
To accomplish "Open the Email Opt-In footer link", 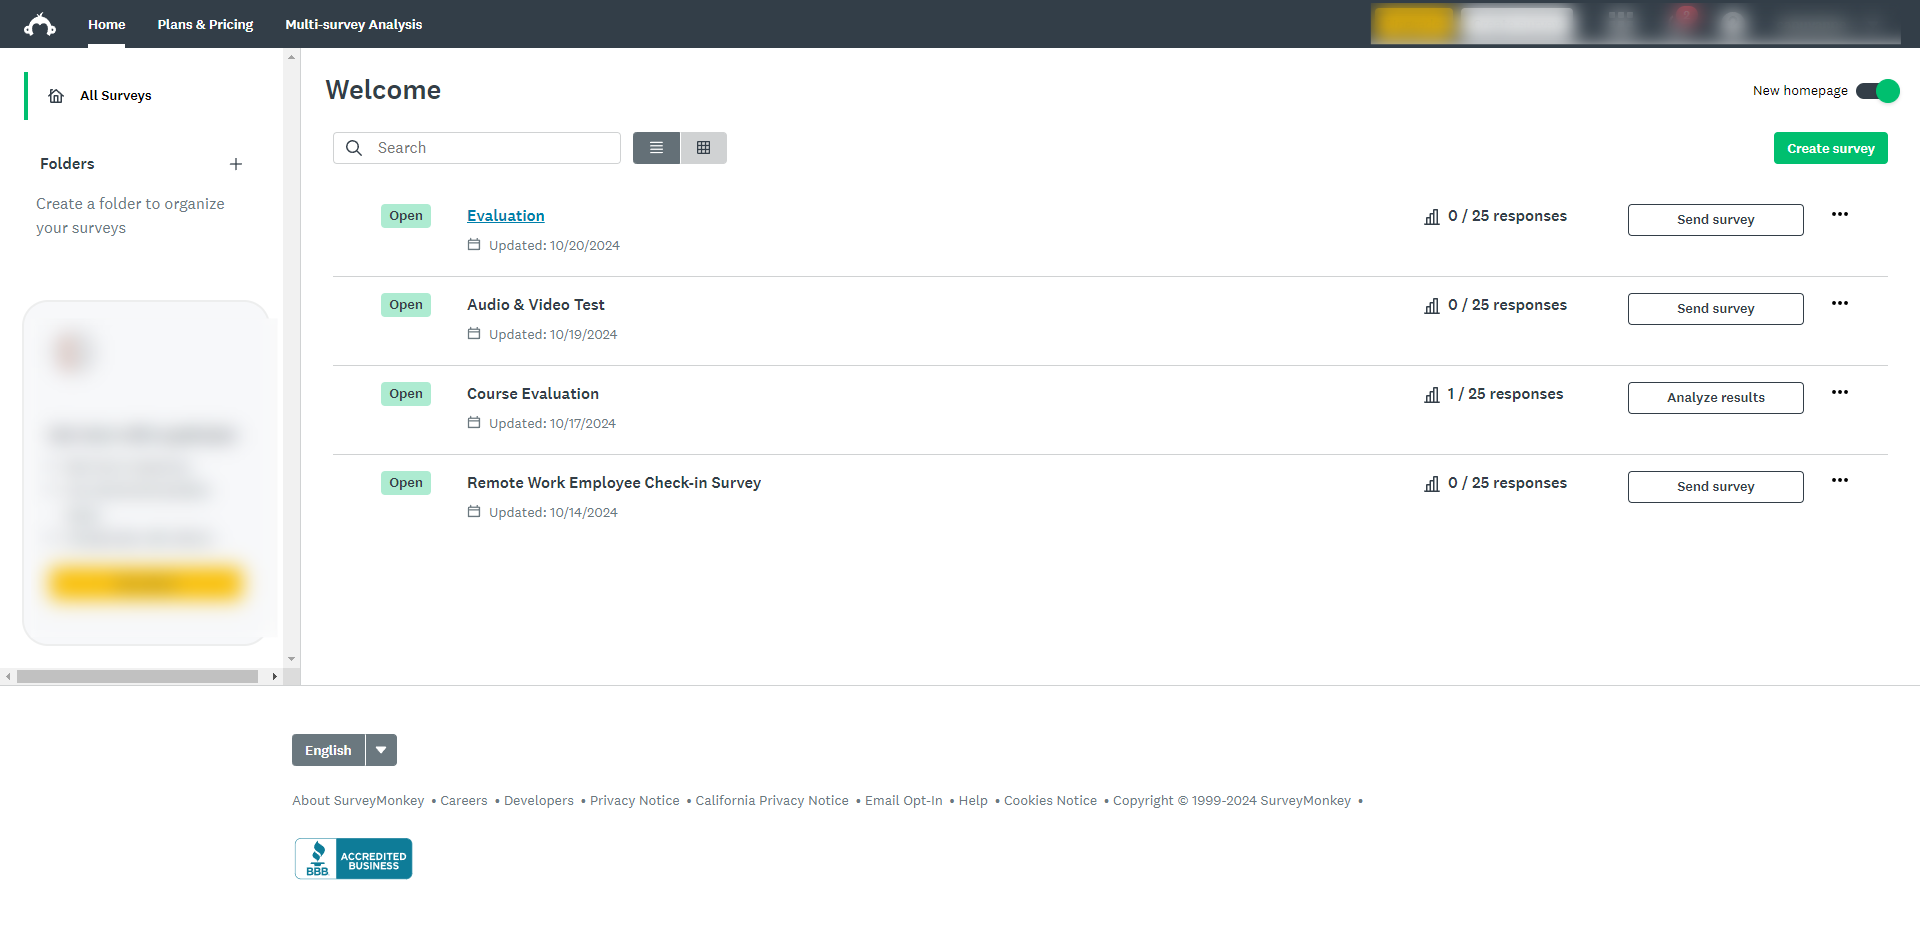I will 904,801.
